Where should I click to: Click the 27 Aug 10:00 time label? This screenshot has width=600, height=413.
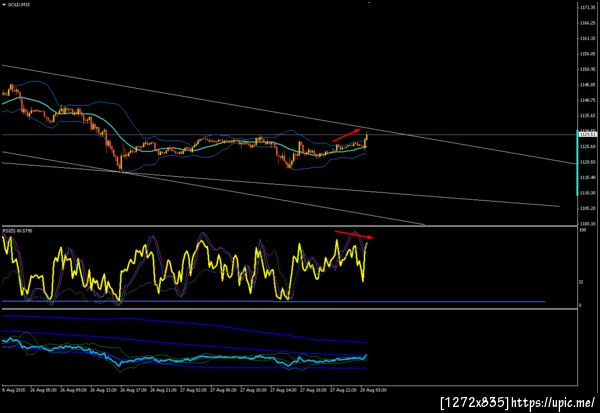coord(253,390)
